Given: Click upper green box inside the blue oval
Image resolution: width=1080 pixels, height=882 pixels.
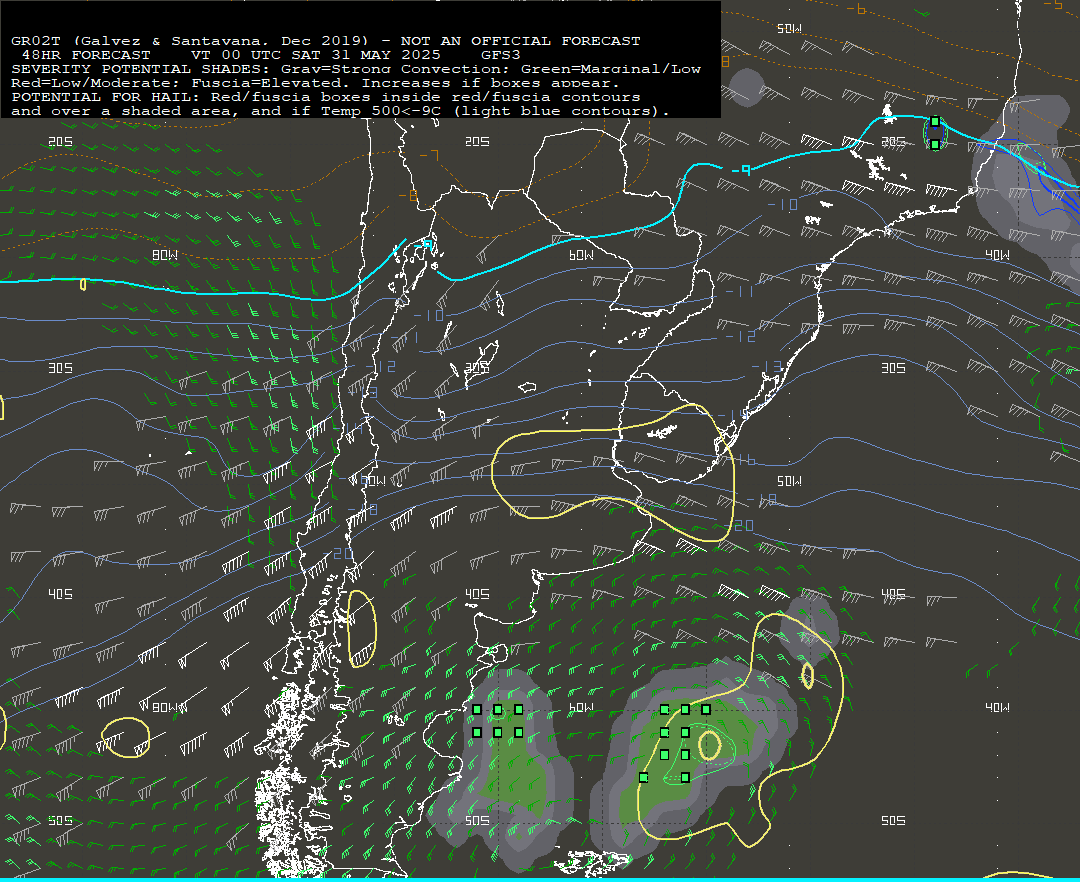Looking at the screenshot, I should point(935,122).
